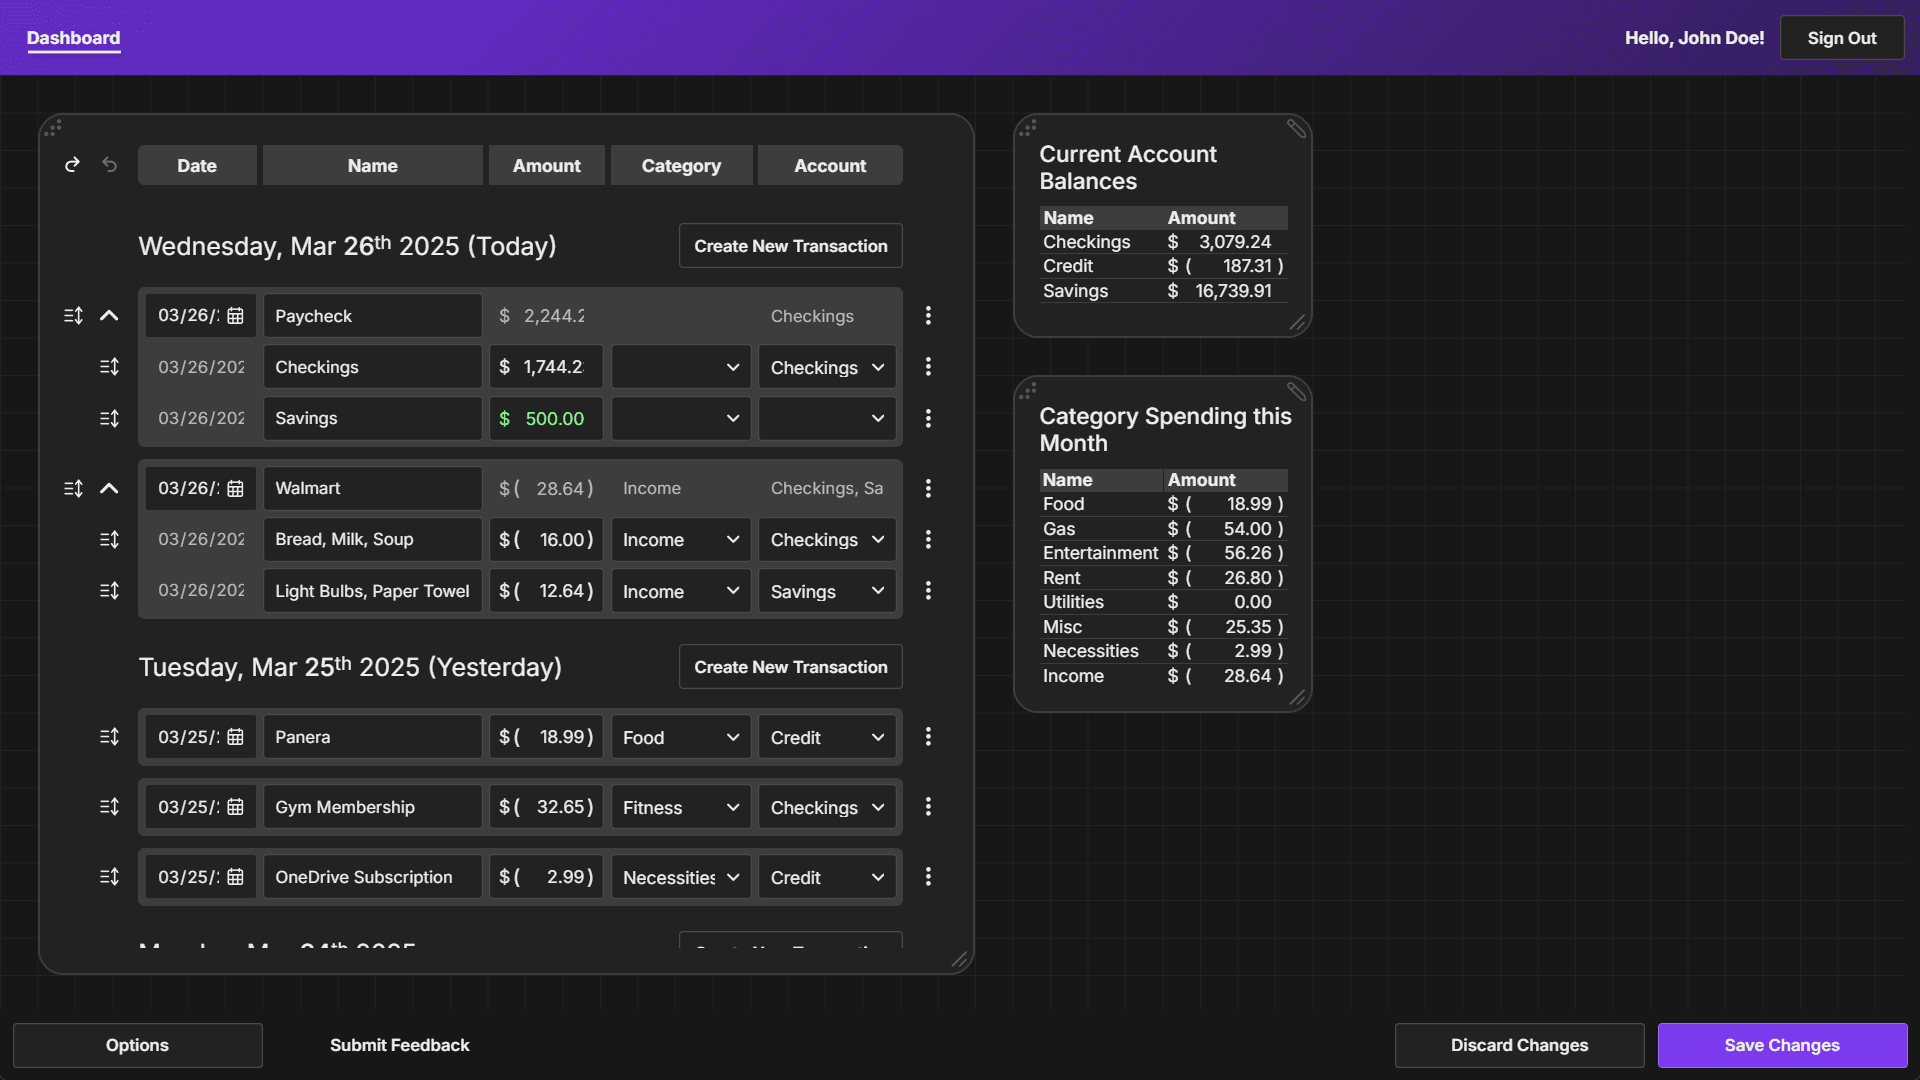Open the empty account dropdown on Savings row

pos(827,419)
